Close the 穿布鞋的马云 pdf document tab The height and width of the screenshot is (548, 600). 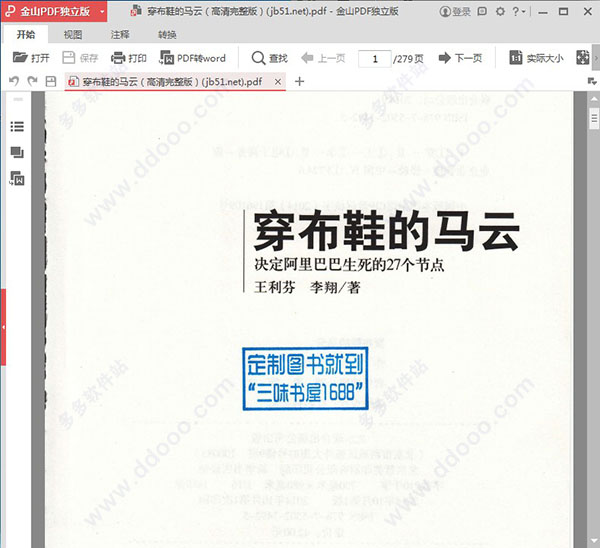point(278,82)
